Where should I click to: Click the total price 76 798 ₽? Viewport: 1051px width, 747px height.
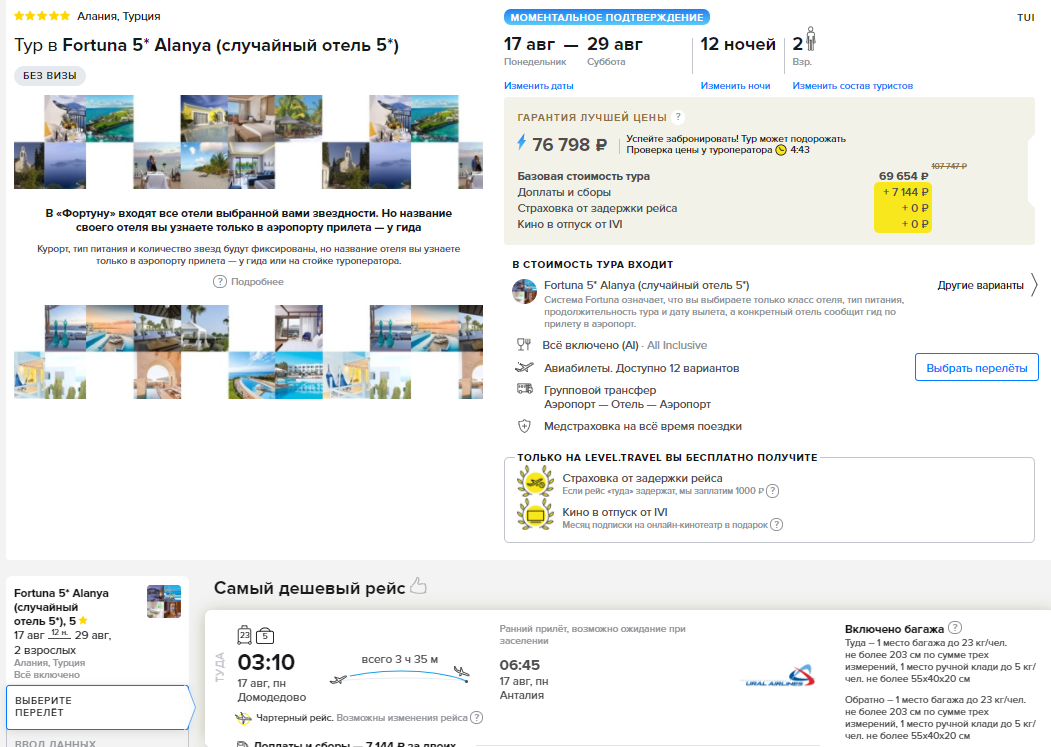pyautogui.click(x=569, y=144)
